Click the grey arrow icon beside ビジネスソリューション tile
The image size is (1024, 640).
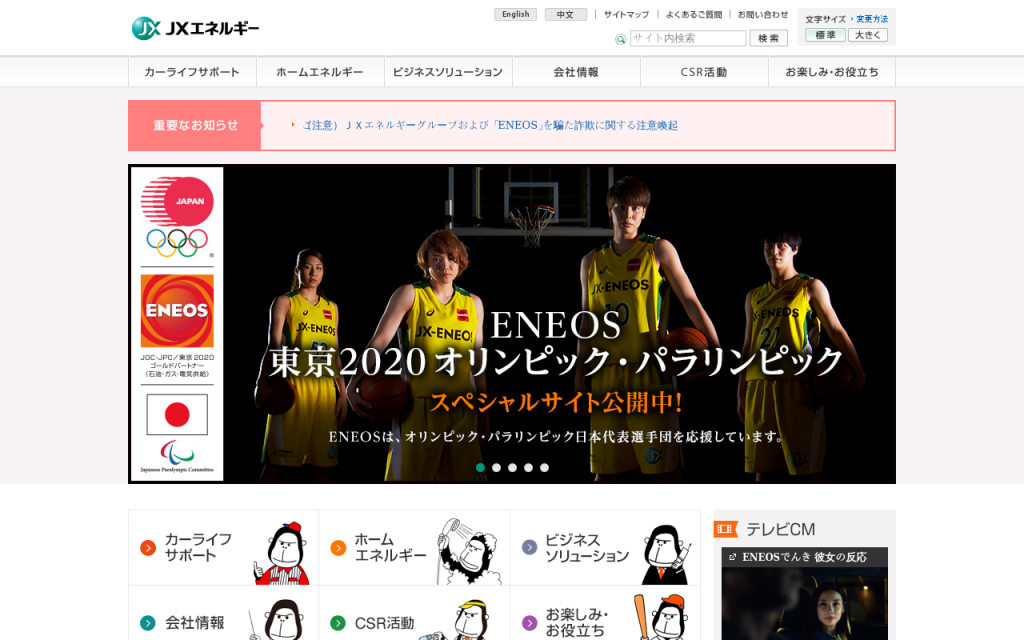coord(530,548)
